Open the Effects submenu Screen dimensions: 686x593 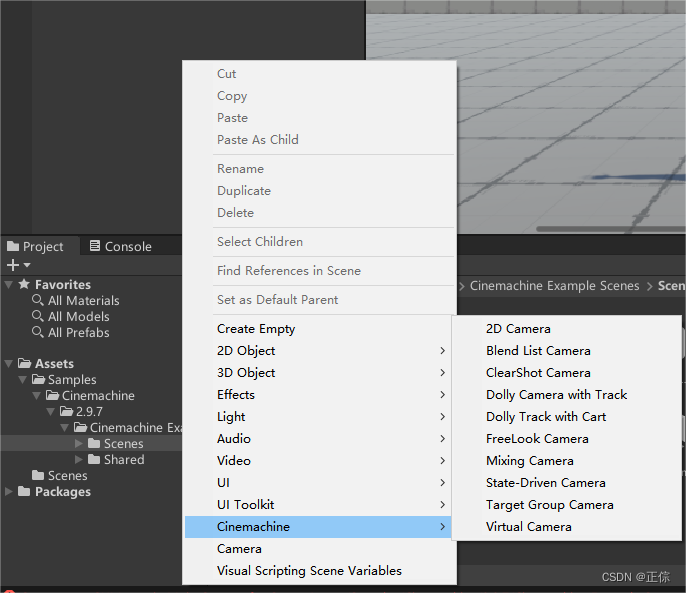[319, 395]
